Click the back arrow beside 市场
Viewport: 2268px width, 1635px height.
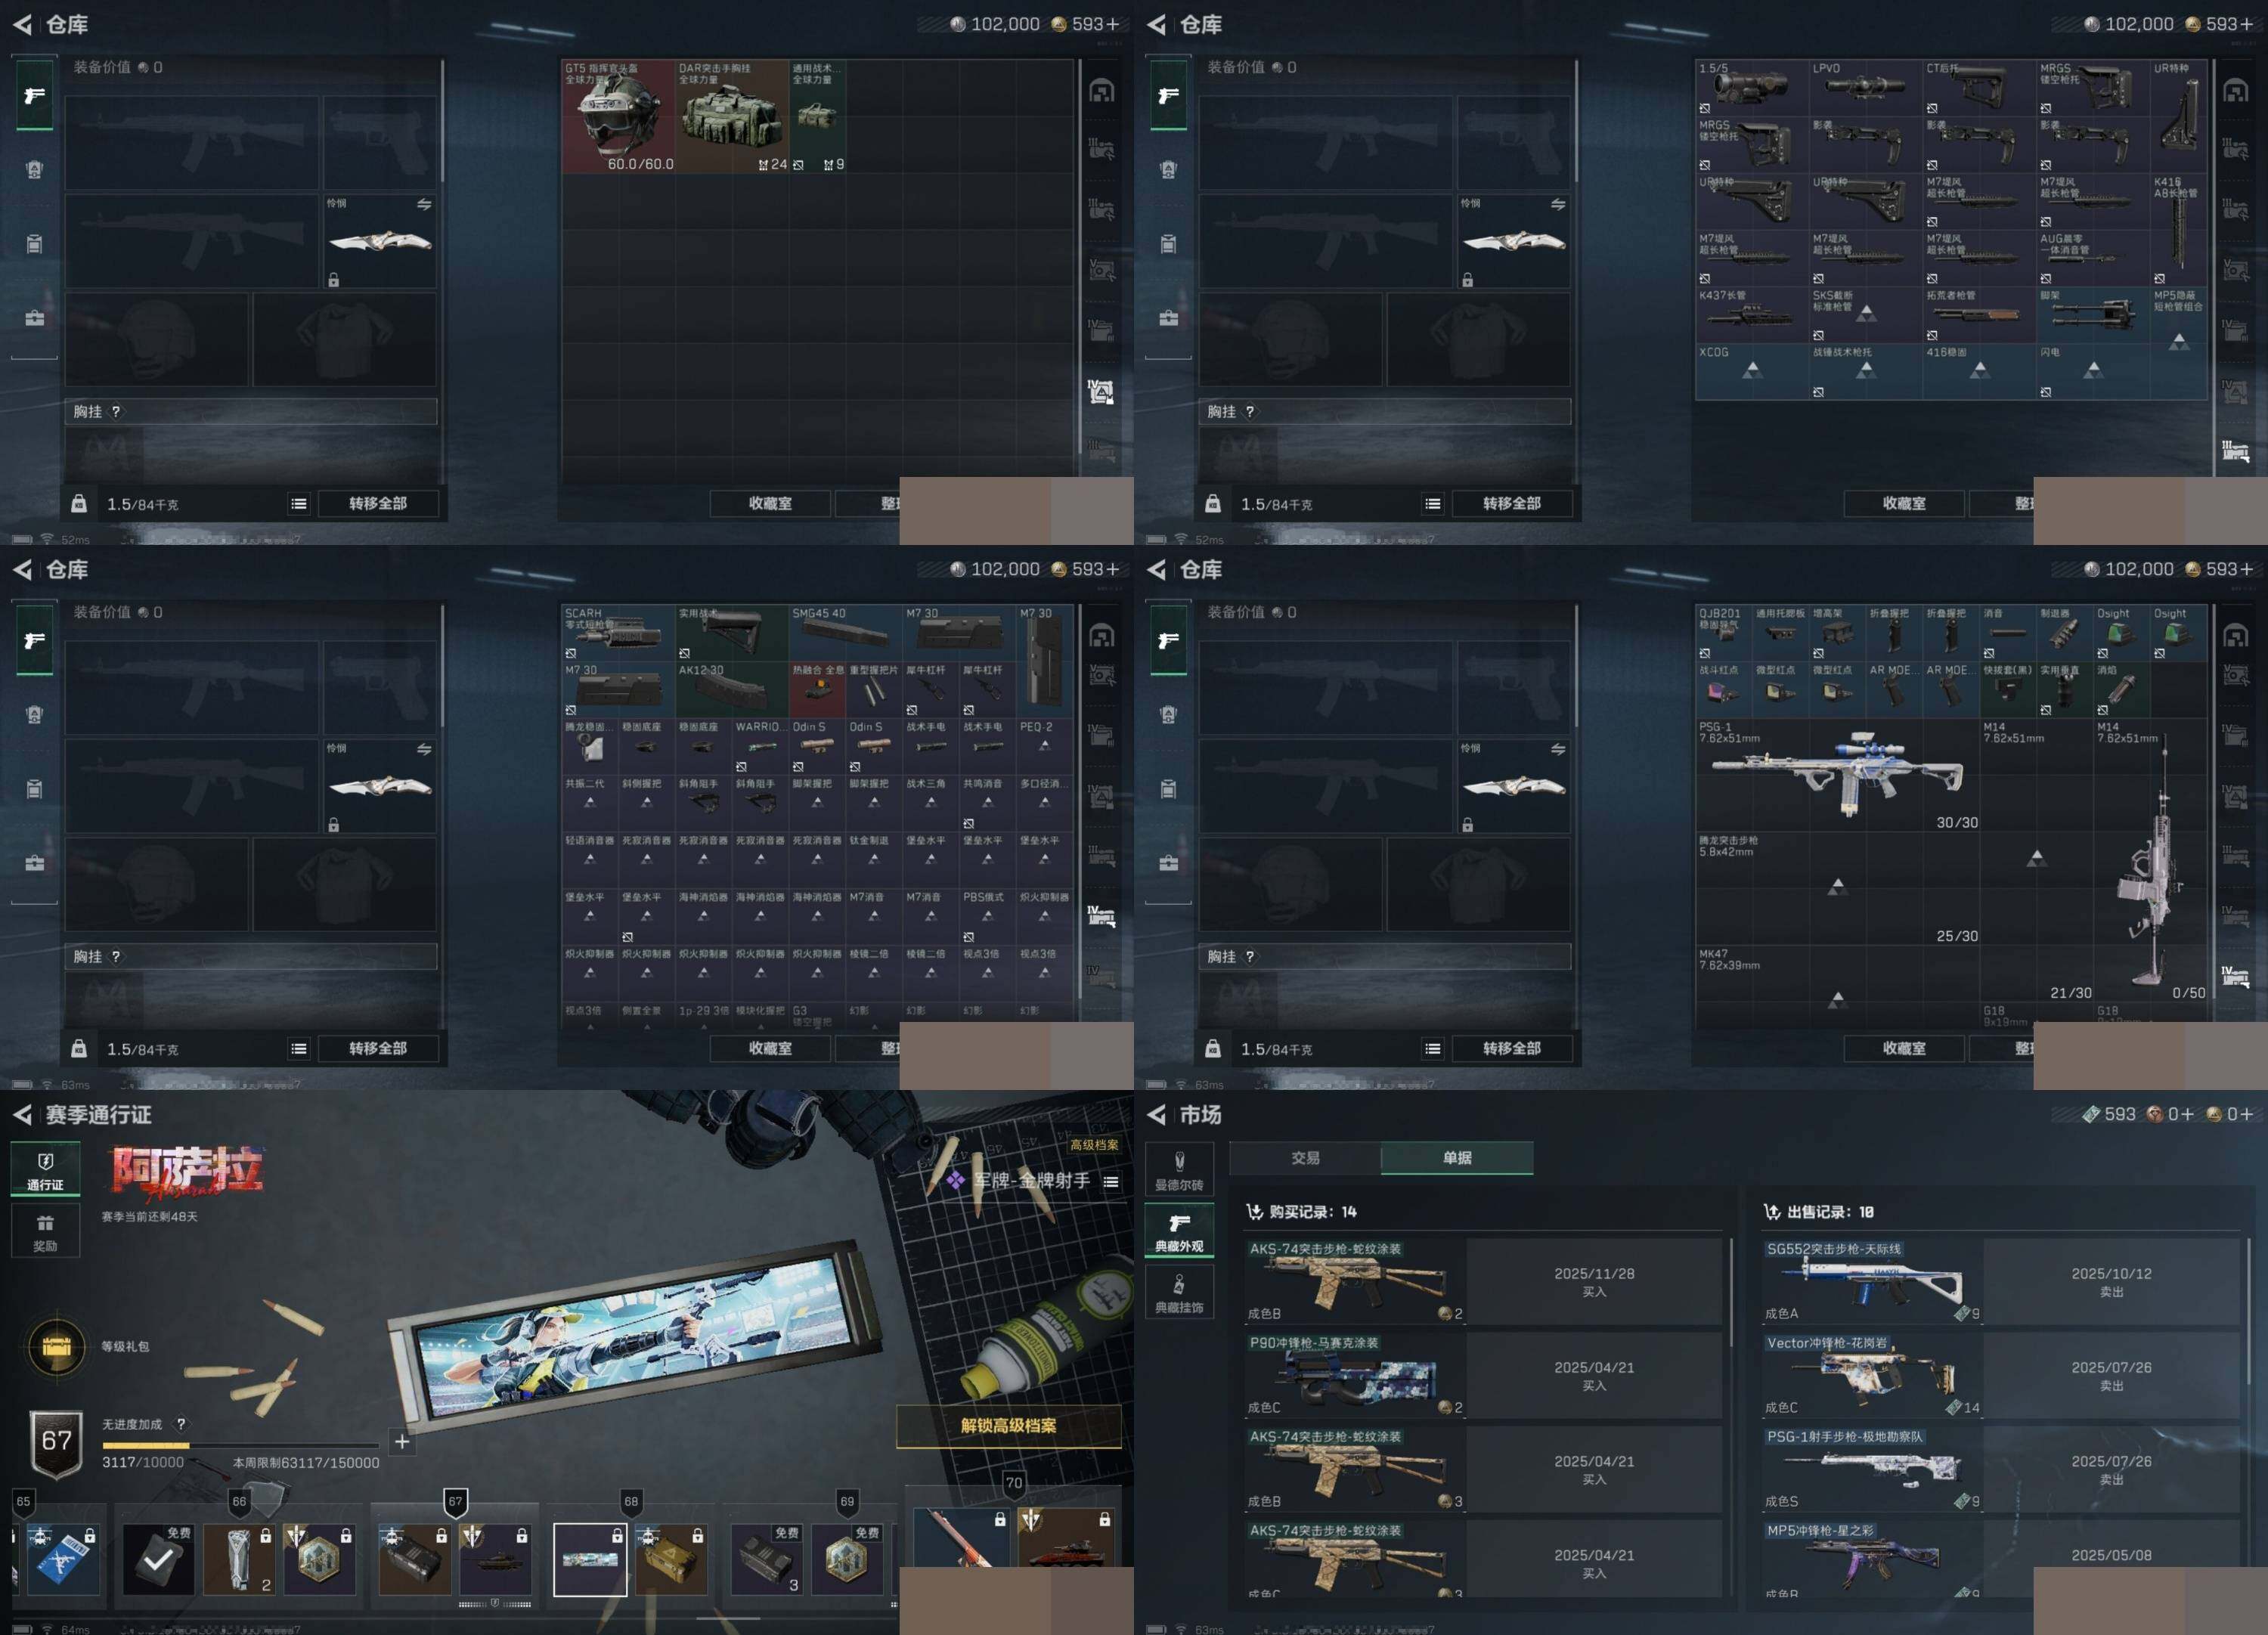coord(1156,1114)
